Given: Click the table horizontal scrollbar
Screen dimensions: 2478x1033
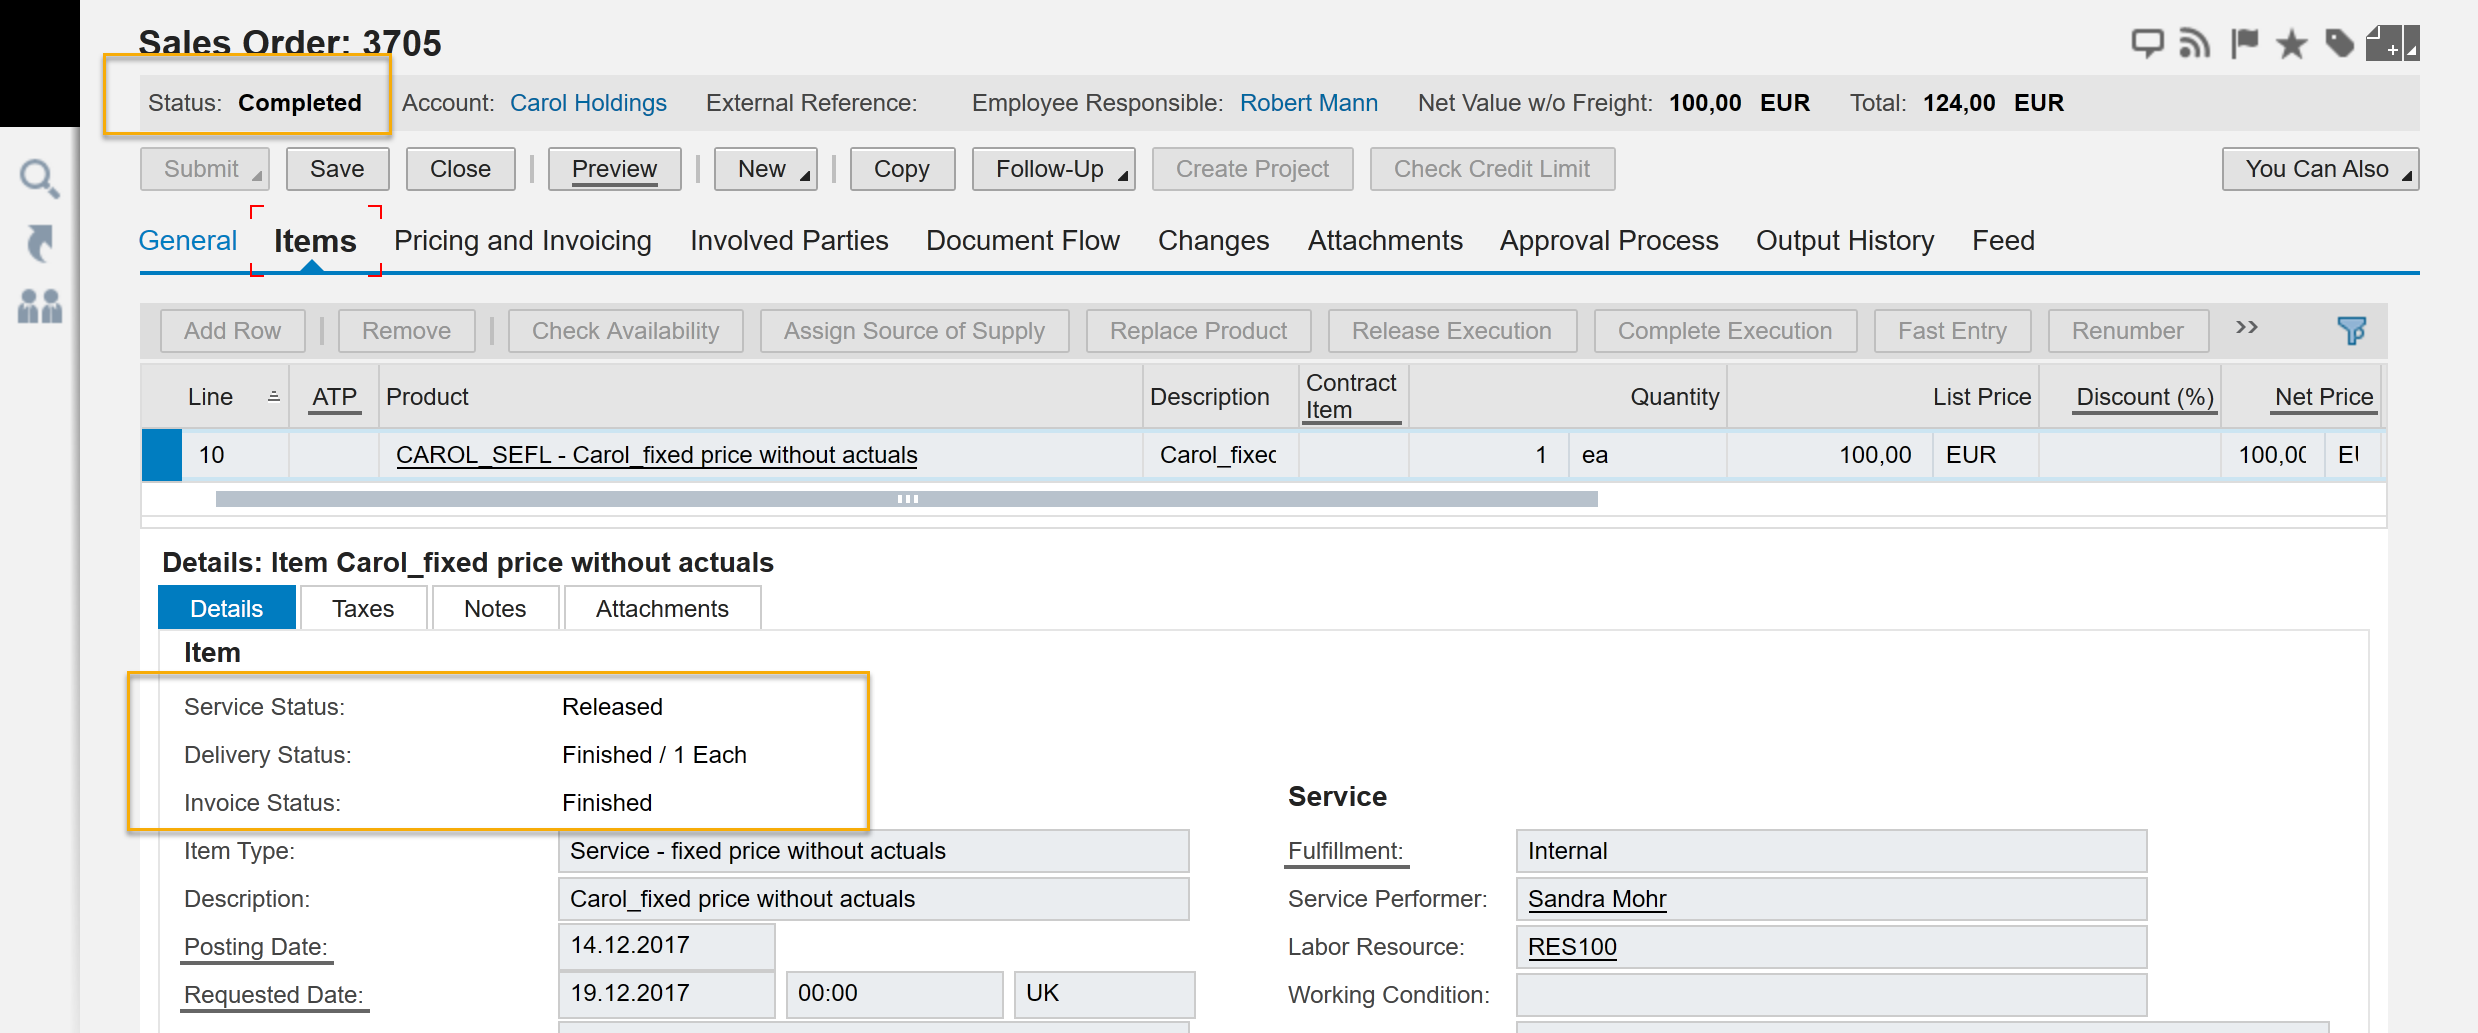Looking at the screenshot, I should pos(906,499).
